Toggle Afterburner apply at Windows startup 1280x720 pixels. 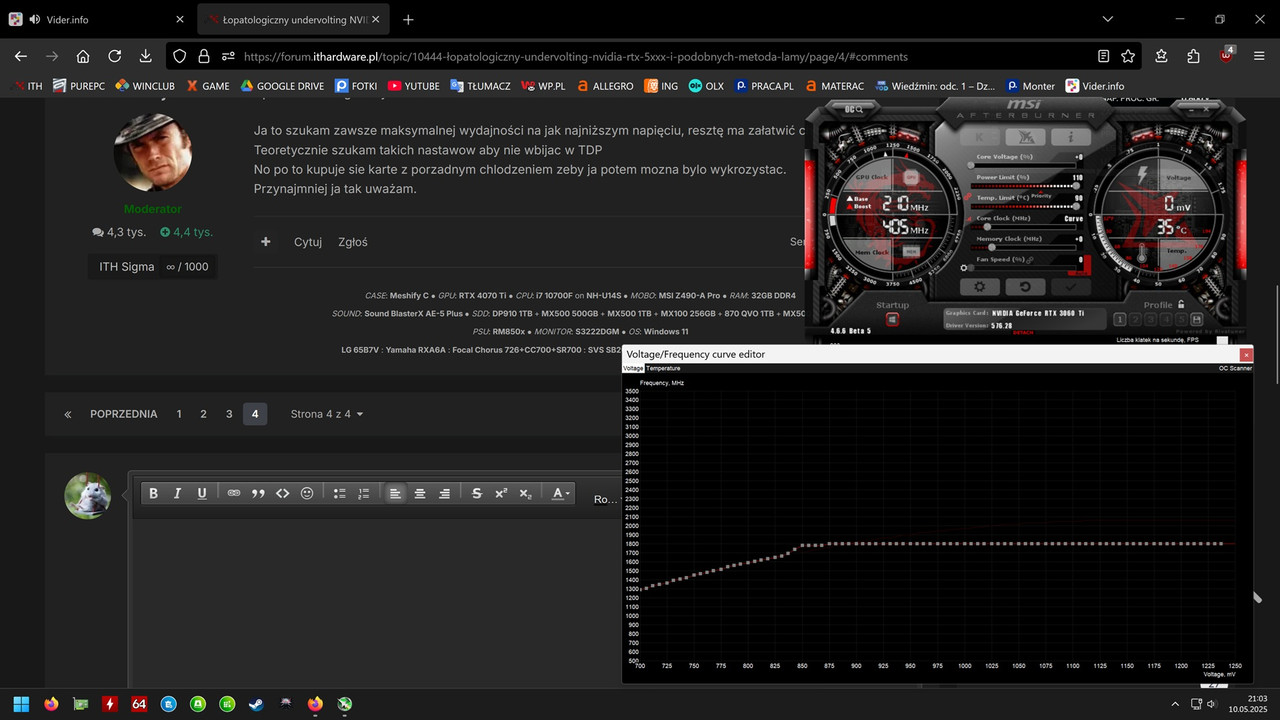point(892,319)
